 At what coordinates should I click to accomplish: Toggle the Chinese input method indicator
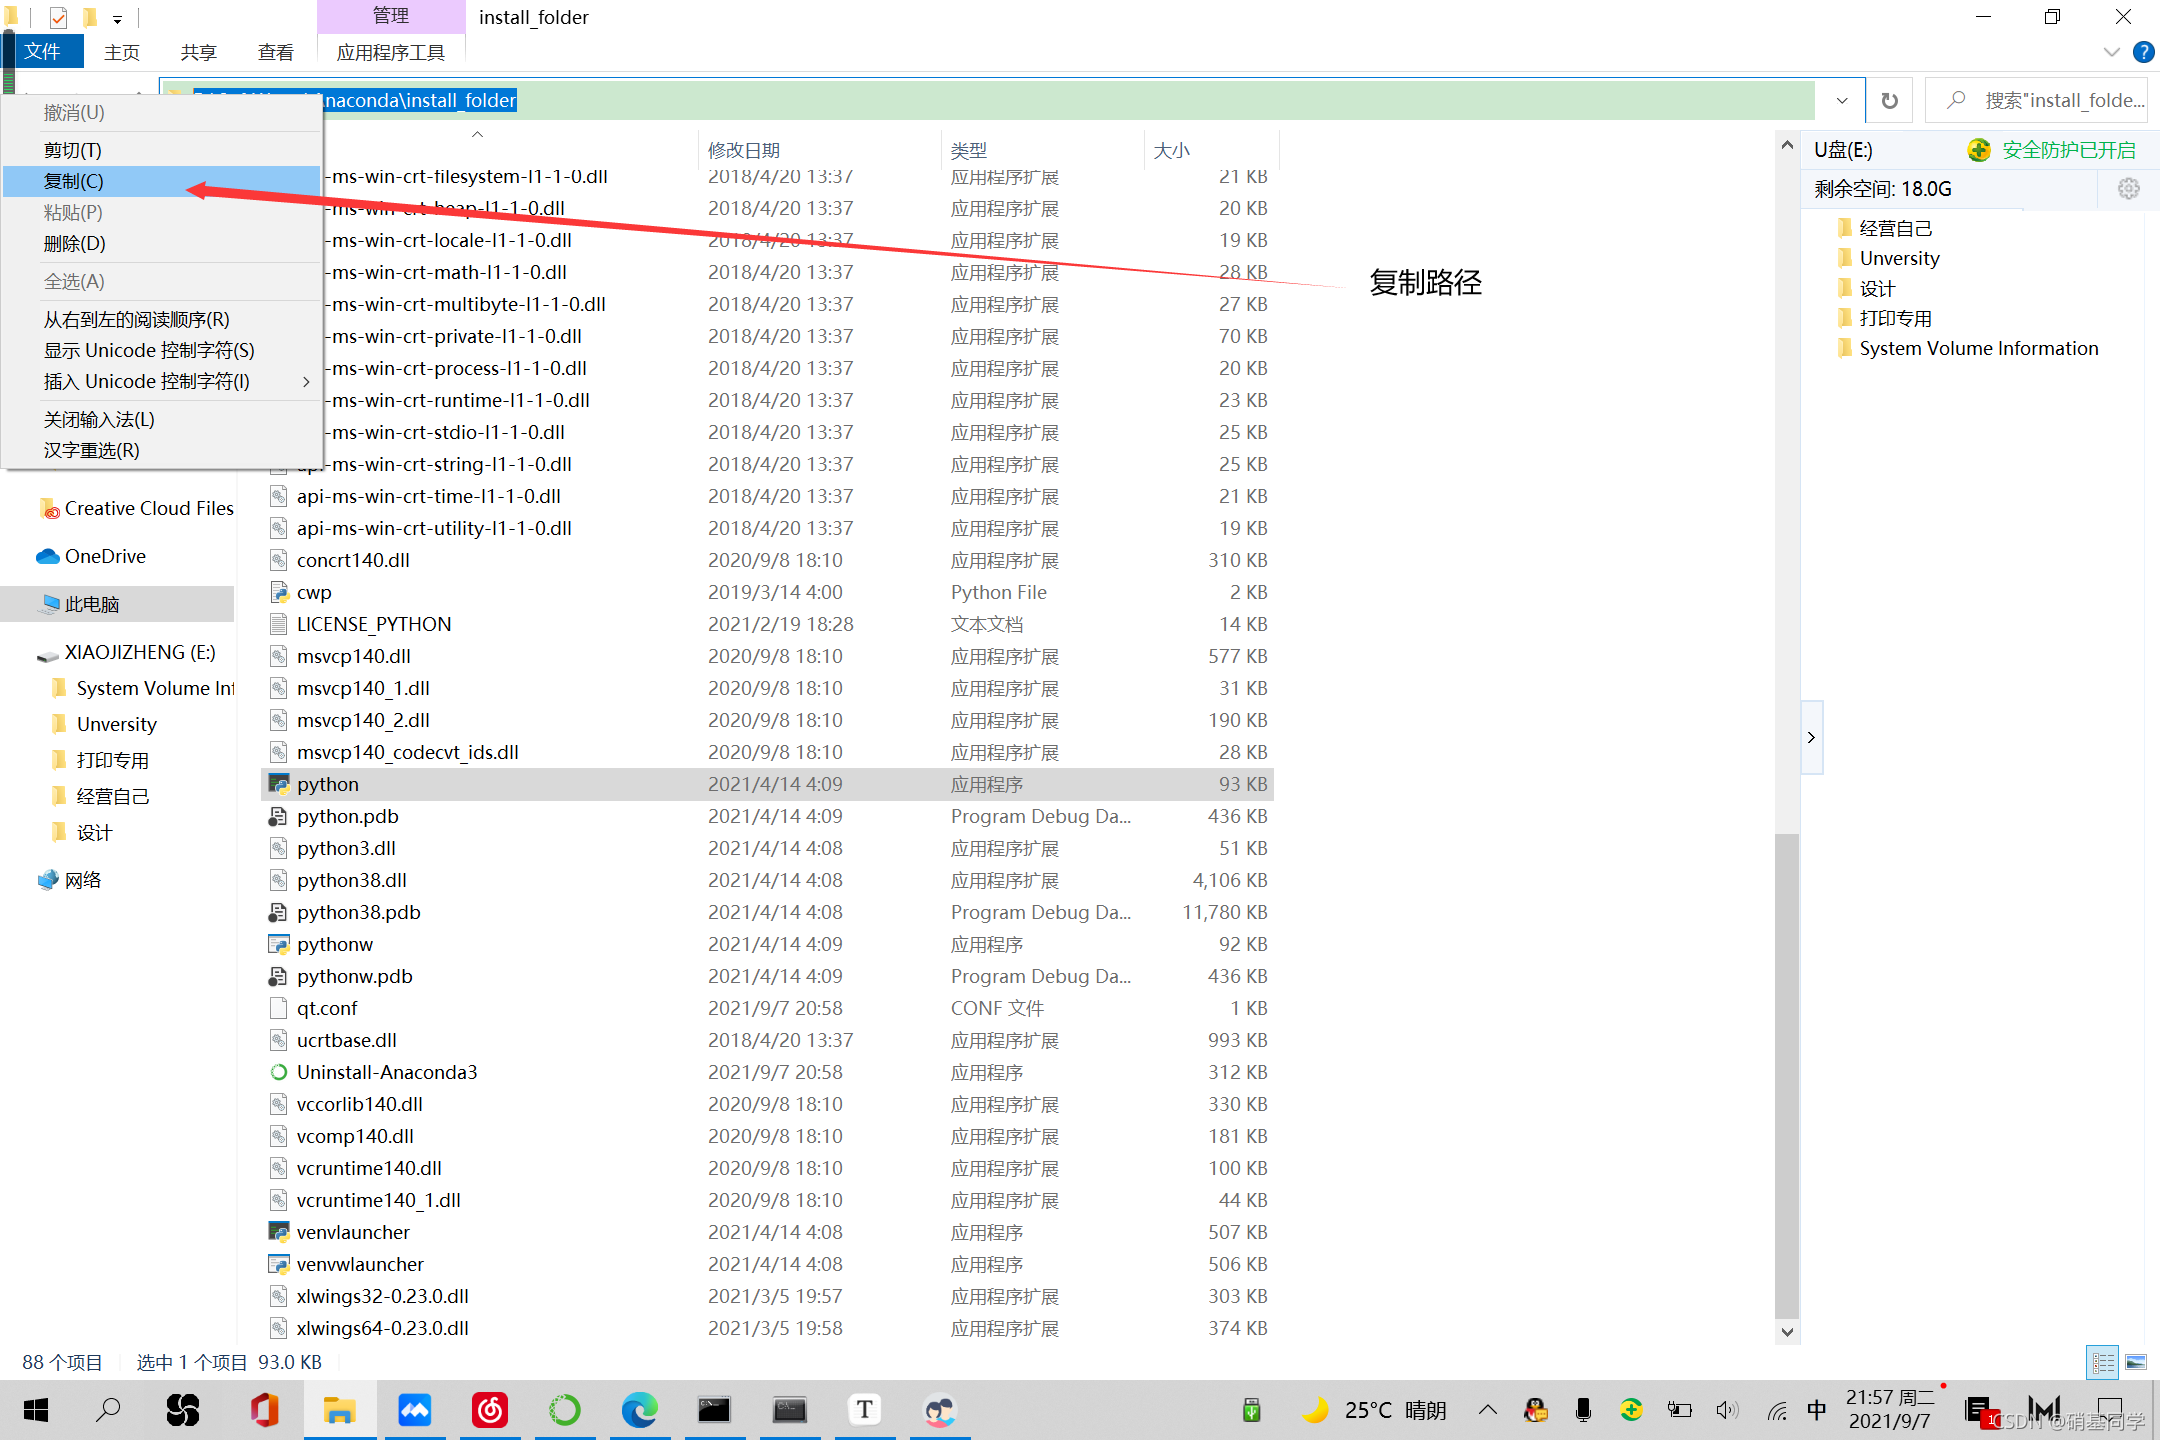pos(1816,1410)
